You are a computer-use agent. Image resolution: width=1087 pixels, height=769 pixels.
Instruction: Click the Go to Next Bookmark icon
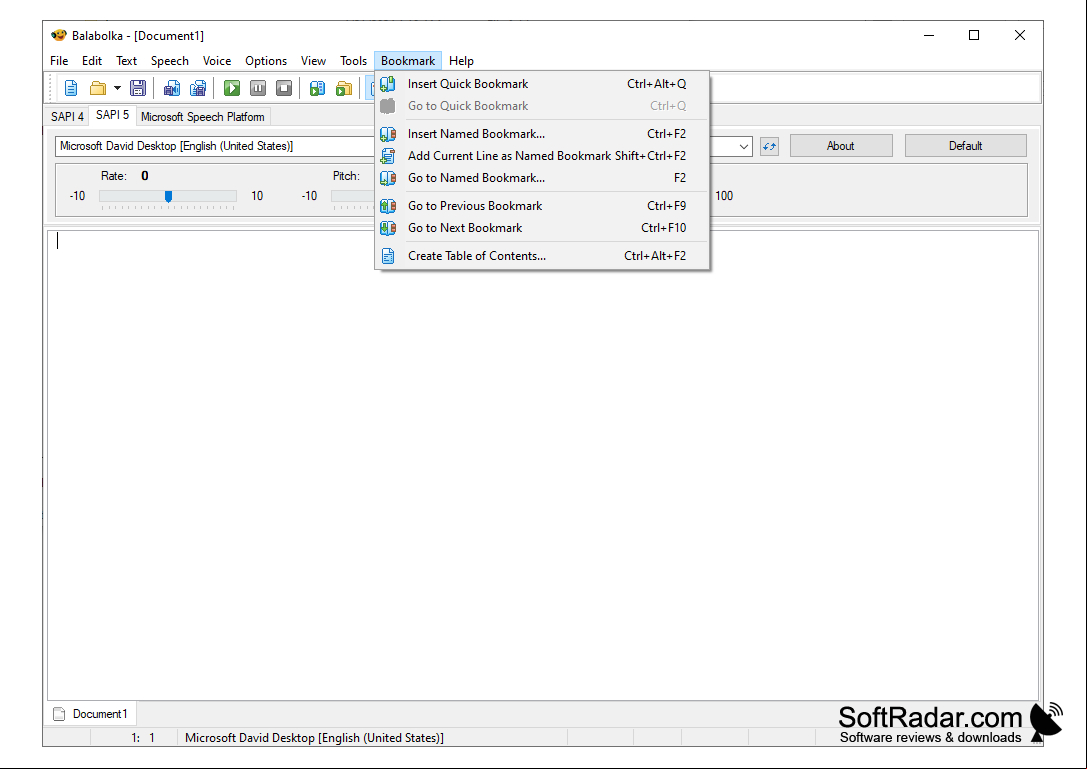click(388, 228)
